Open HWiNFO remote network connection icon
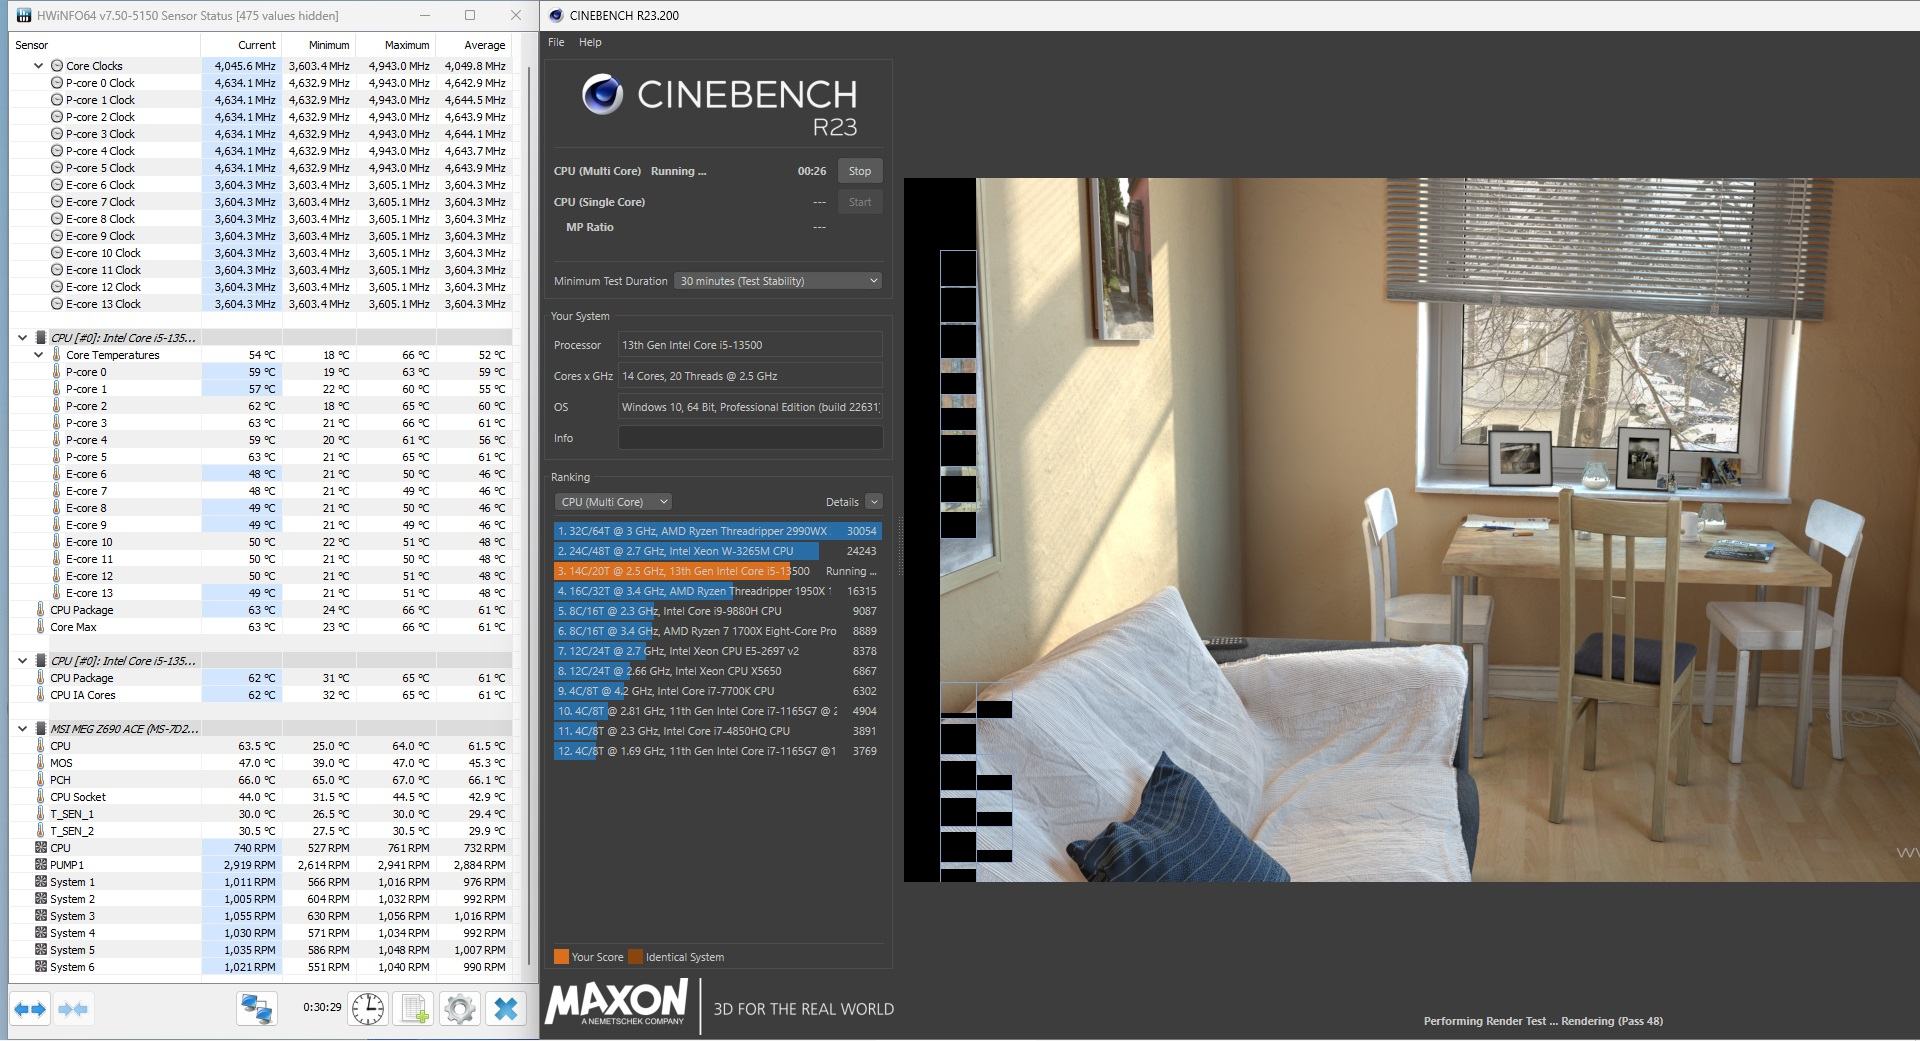Screen dimensions: 1920x1041 tap(257, 1009)
